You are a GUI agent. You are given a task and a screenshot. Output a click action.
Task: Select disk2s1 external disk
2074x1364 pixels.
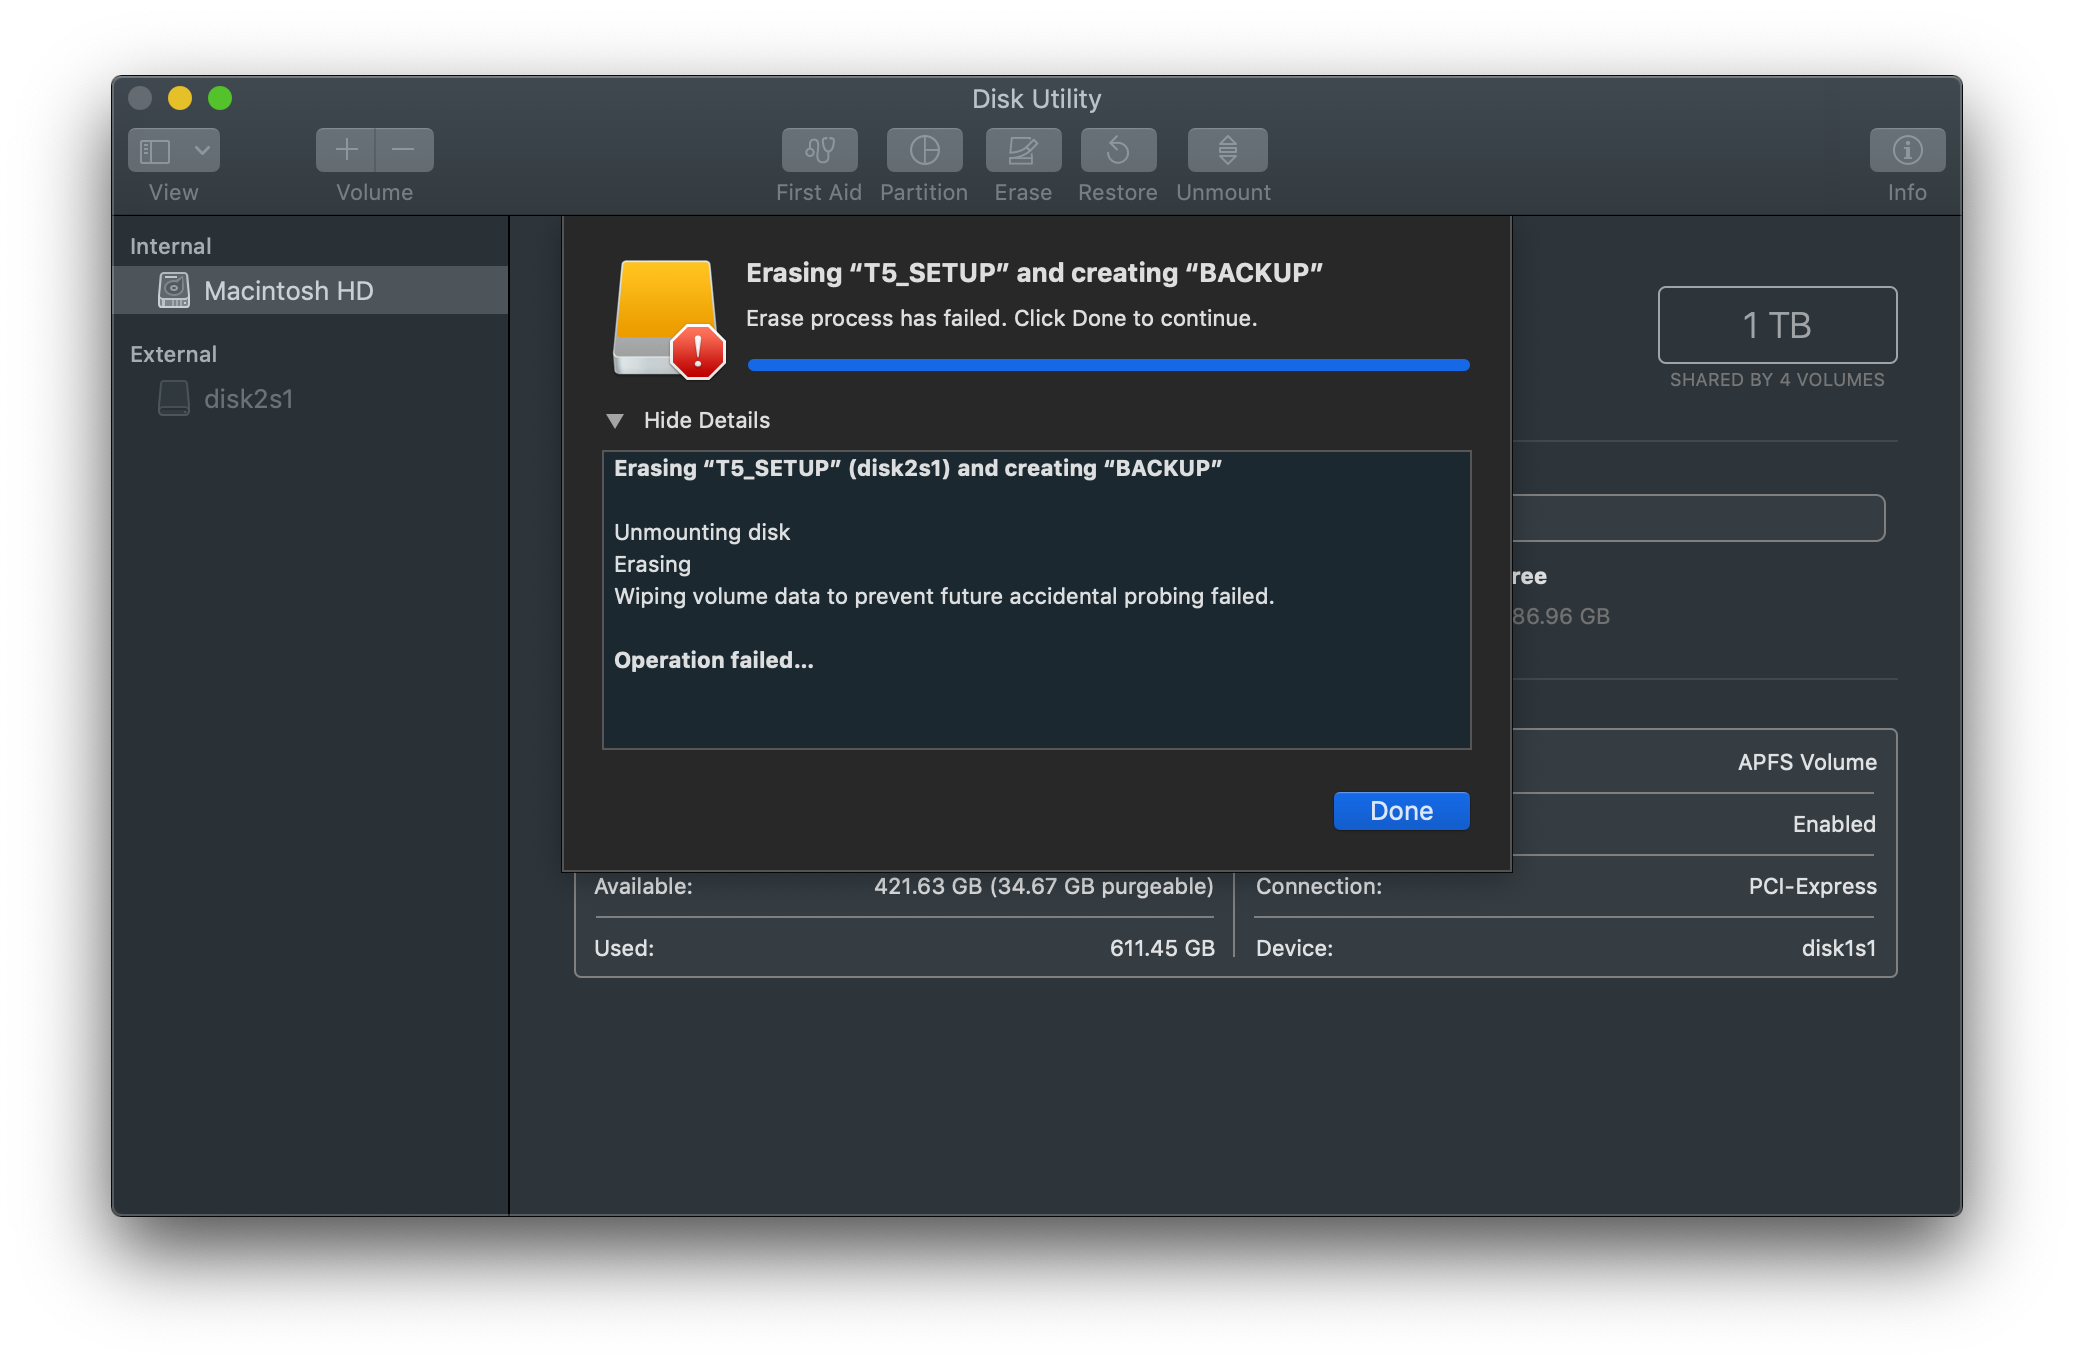[248, 399]
